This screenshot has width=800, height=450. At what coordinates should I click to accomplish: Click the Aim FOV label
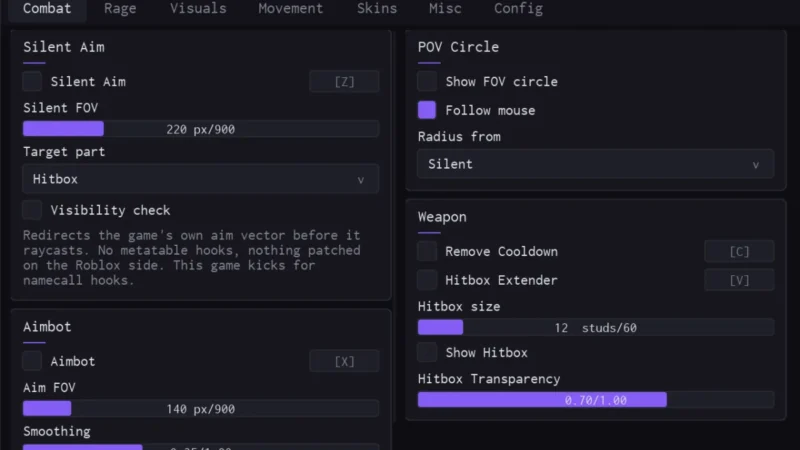49,388
